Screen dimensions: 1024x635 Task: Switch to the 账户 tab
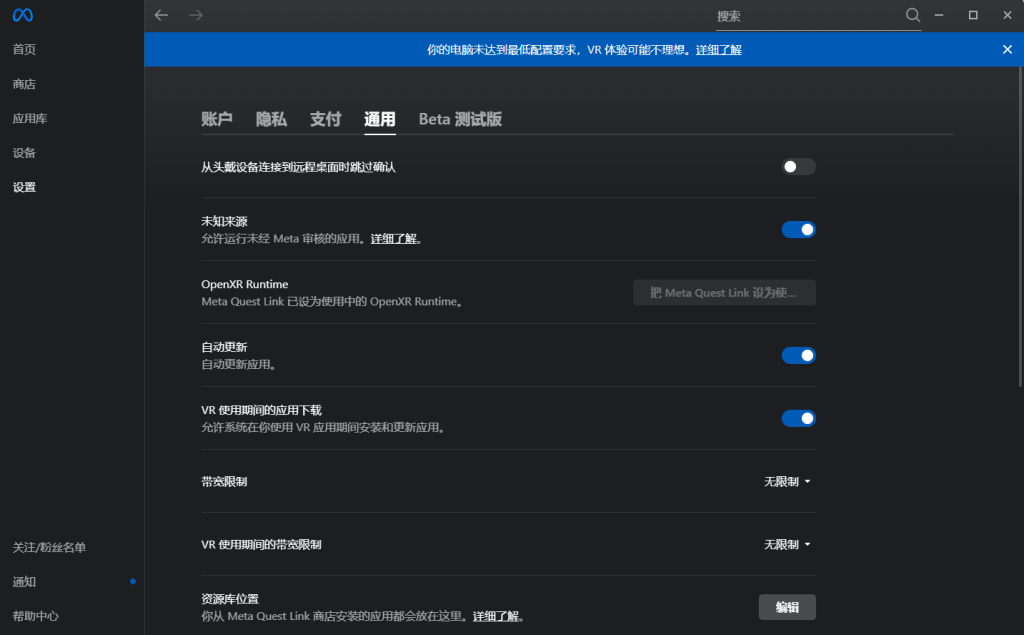[217, 119]
